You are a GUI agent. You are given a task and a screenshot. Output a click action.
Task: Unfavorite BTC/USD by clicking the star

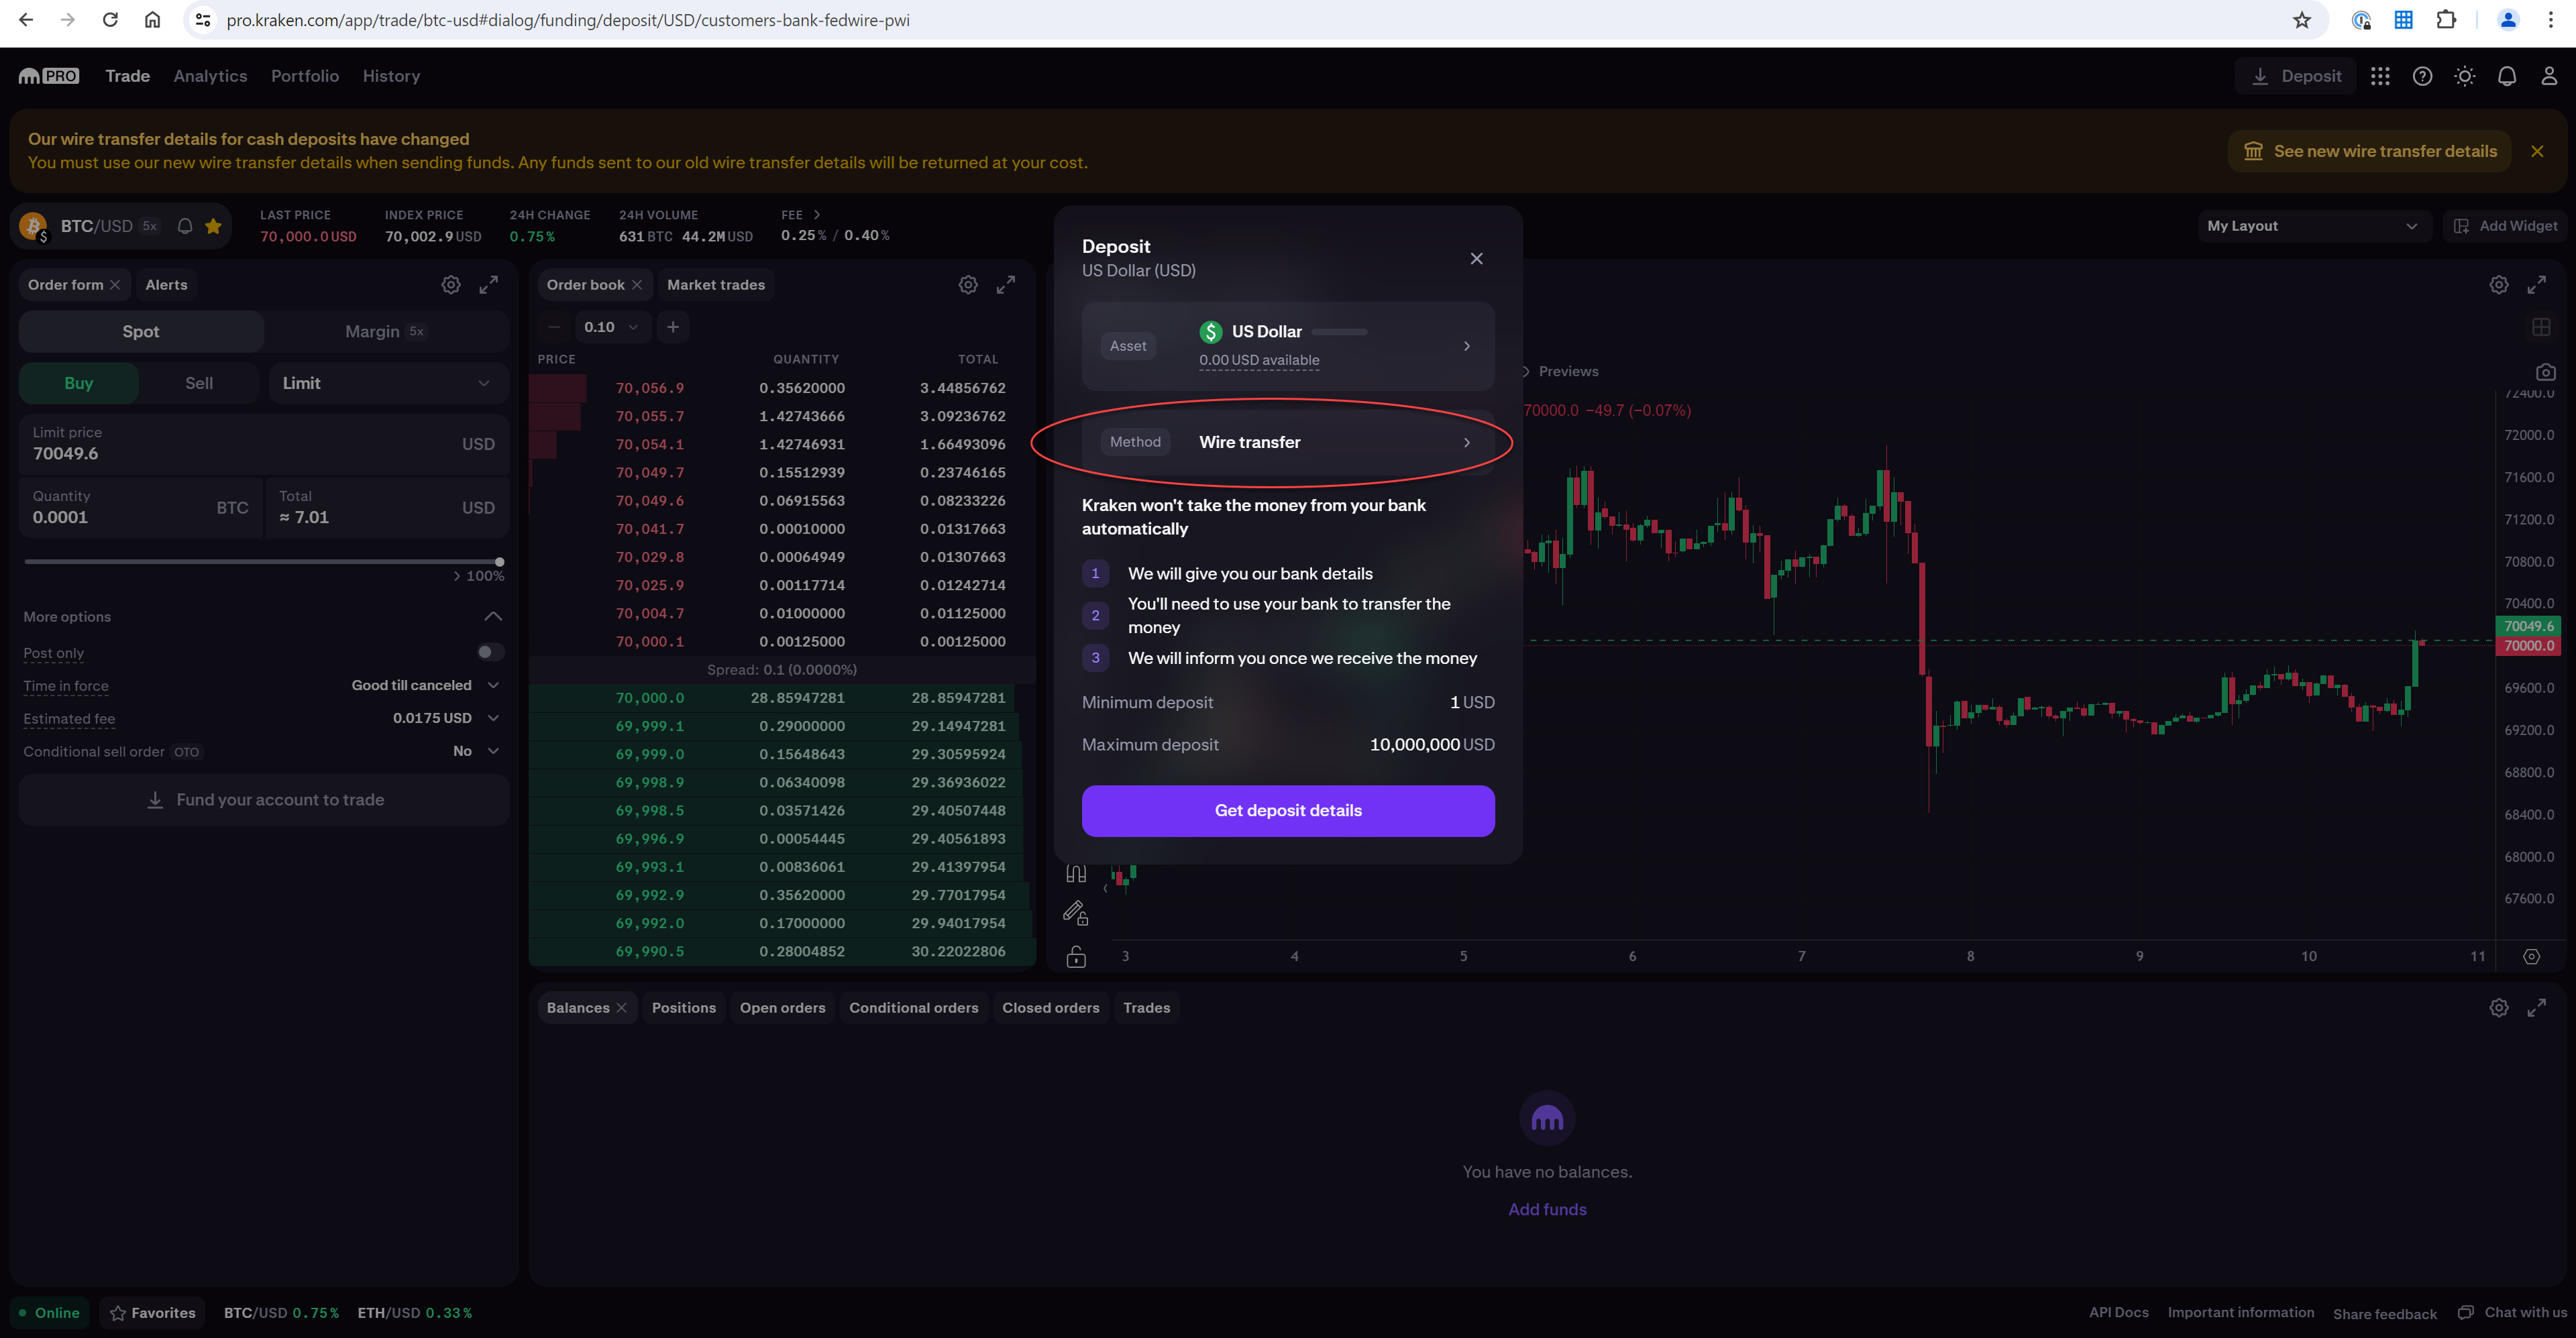pyautogui.click(x=213, y=225)
